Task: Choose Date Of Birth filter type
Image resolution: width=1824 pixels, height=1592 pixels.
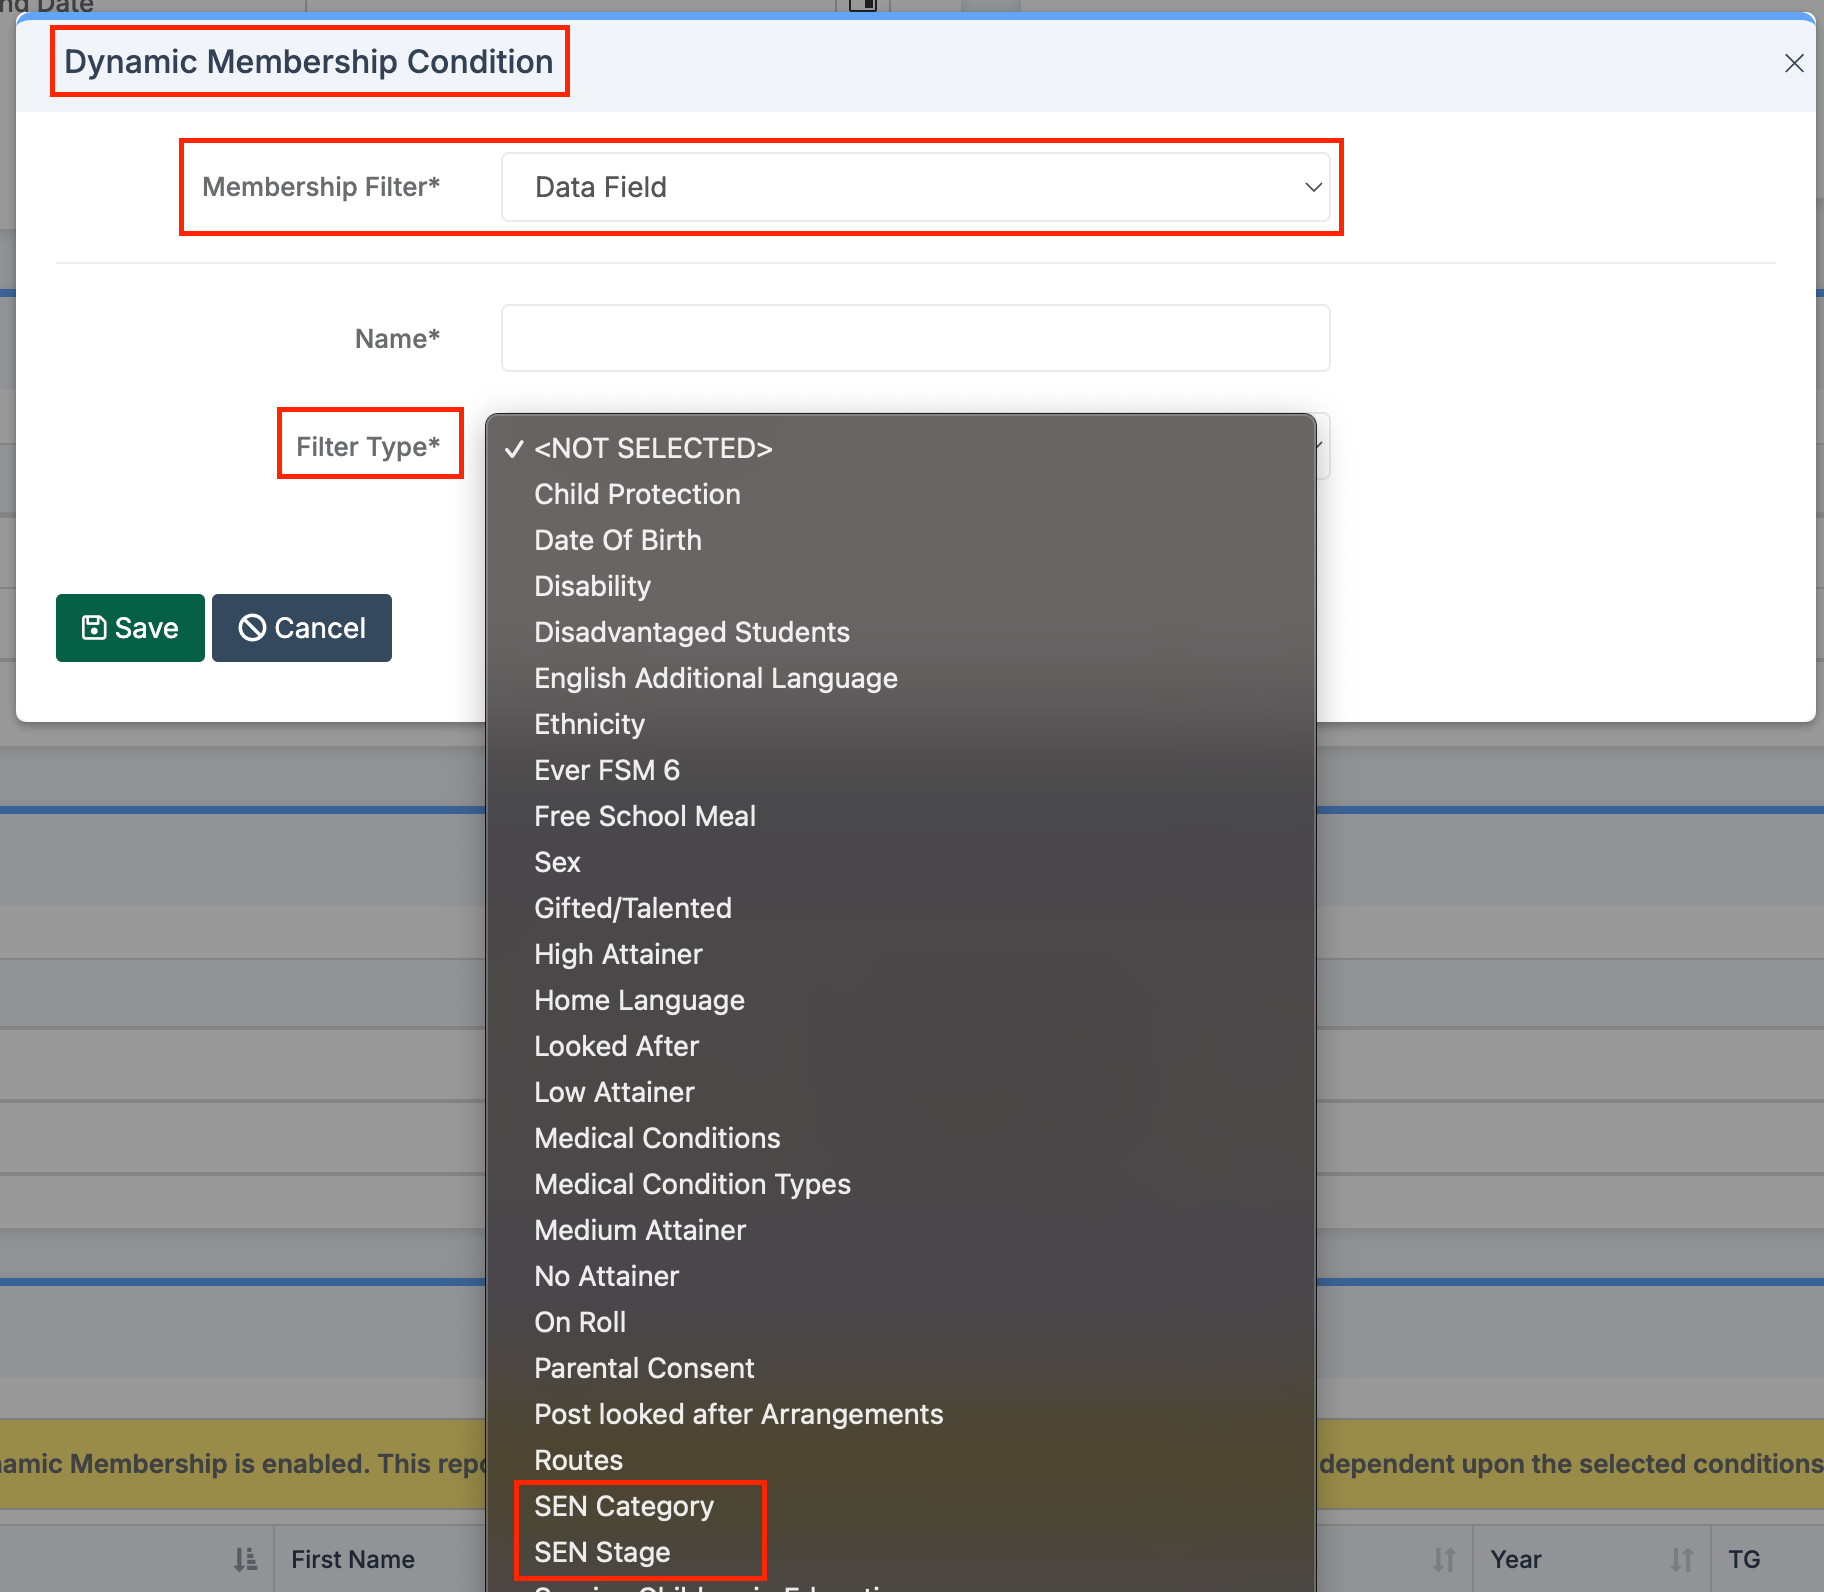Action: pos(617,540)
